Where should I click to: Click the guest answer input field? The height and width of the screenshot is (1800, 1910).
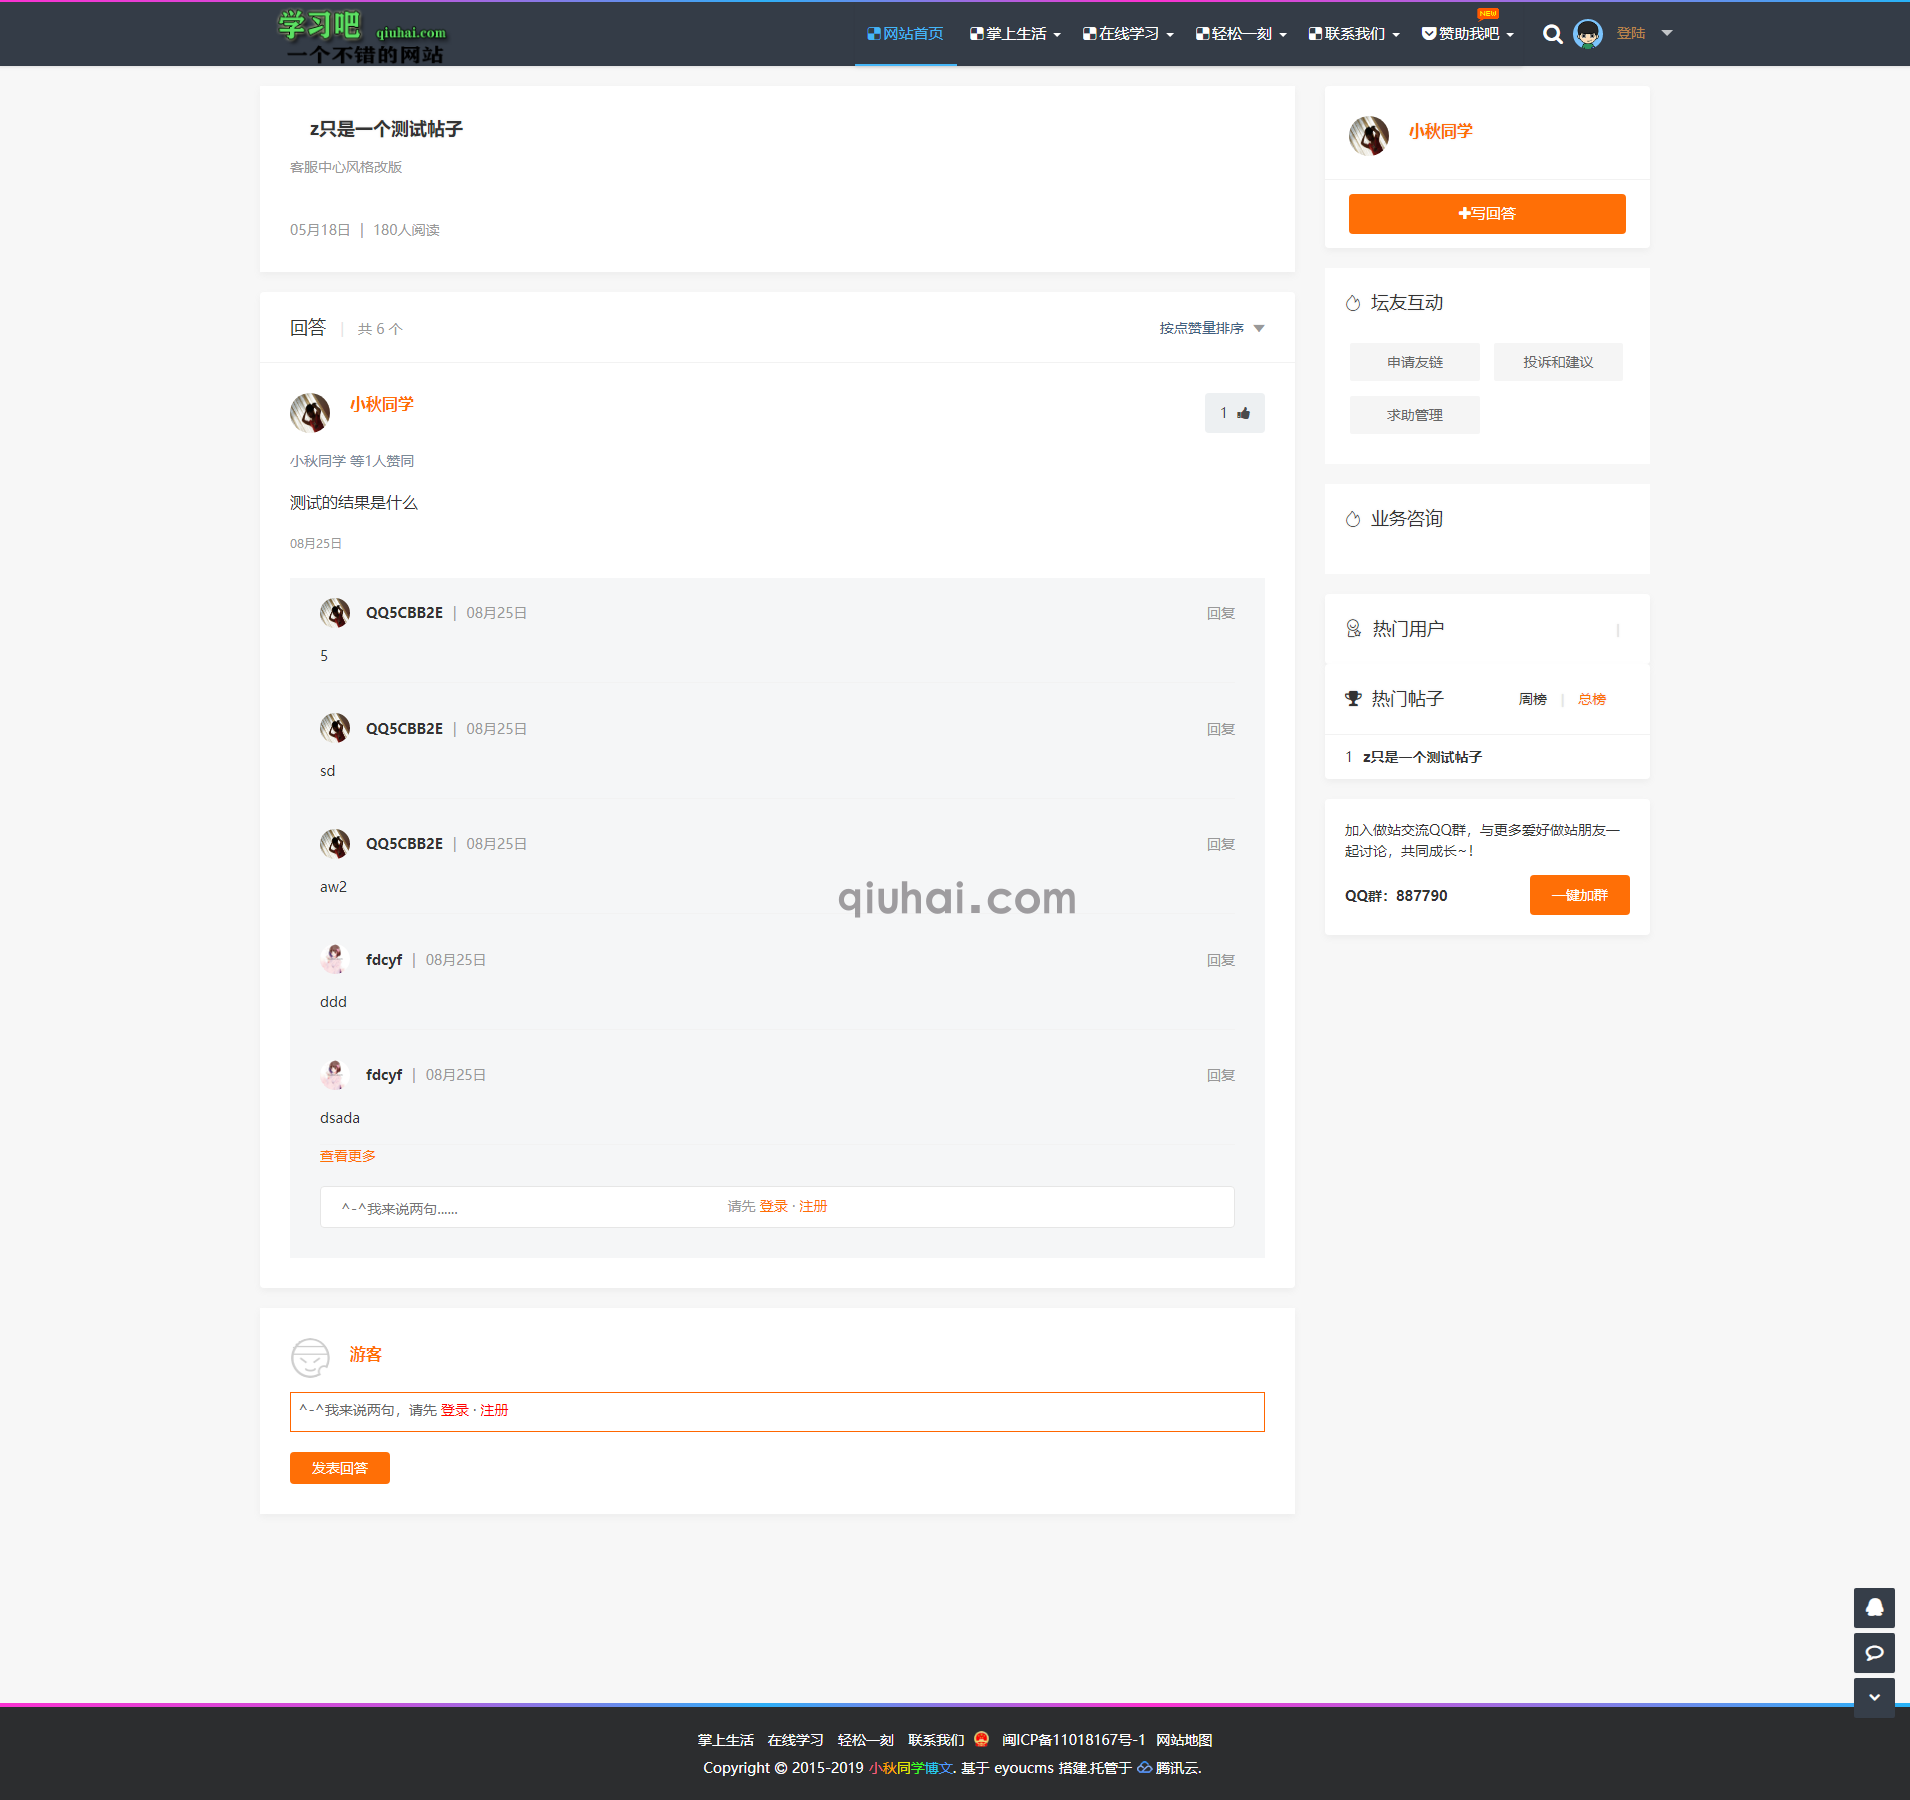point(776,1411)
